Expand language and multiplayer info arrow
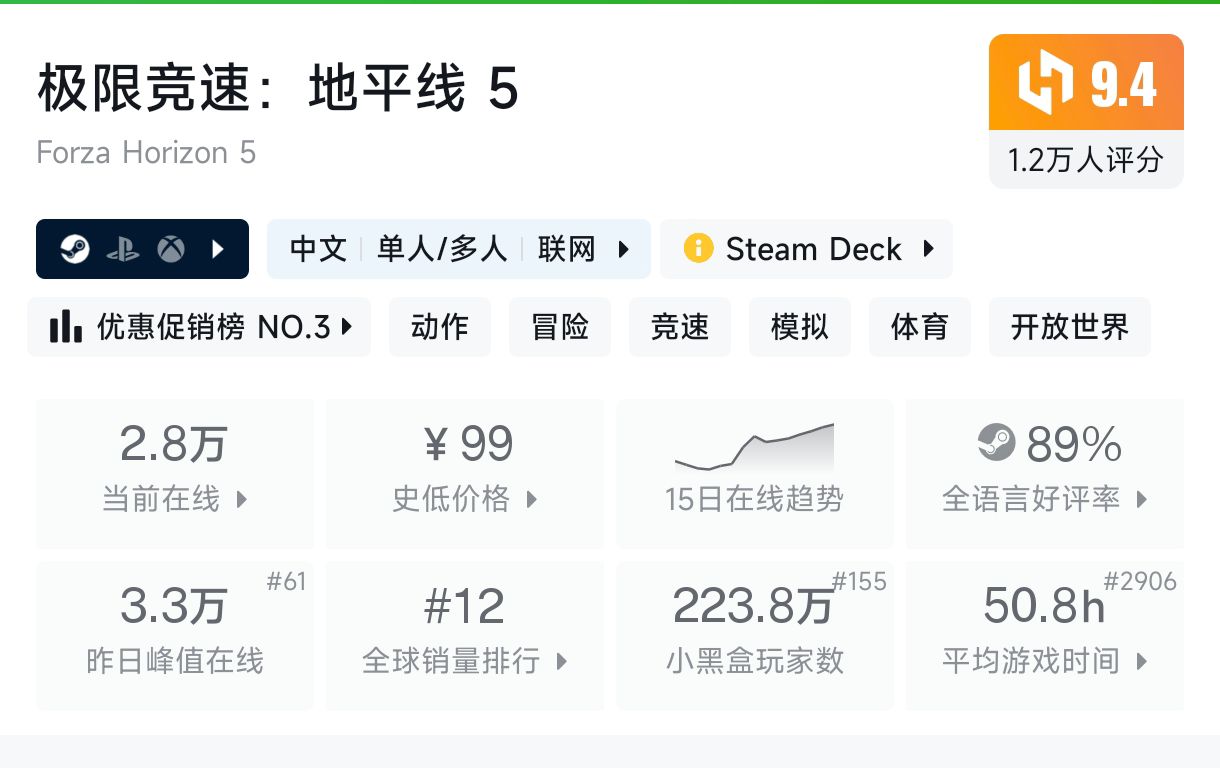This screenshot has height=768, width=1220. (625, 249)
